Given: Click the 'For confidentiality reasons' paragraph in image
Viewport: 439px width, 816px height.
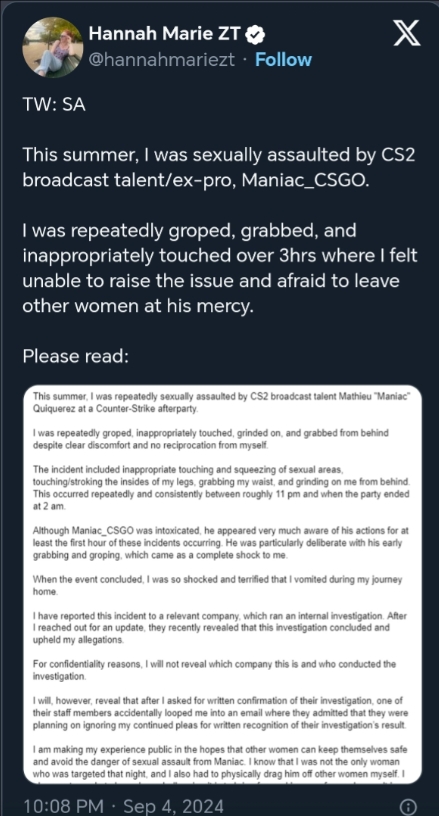Looking at the screenshot, I should click(x=214, y=670).
